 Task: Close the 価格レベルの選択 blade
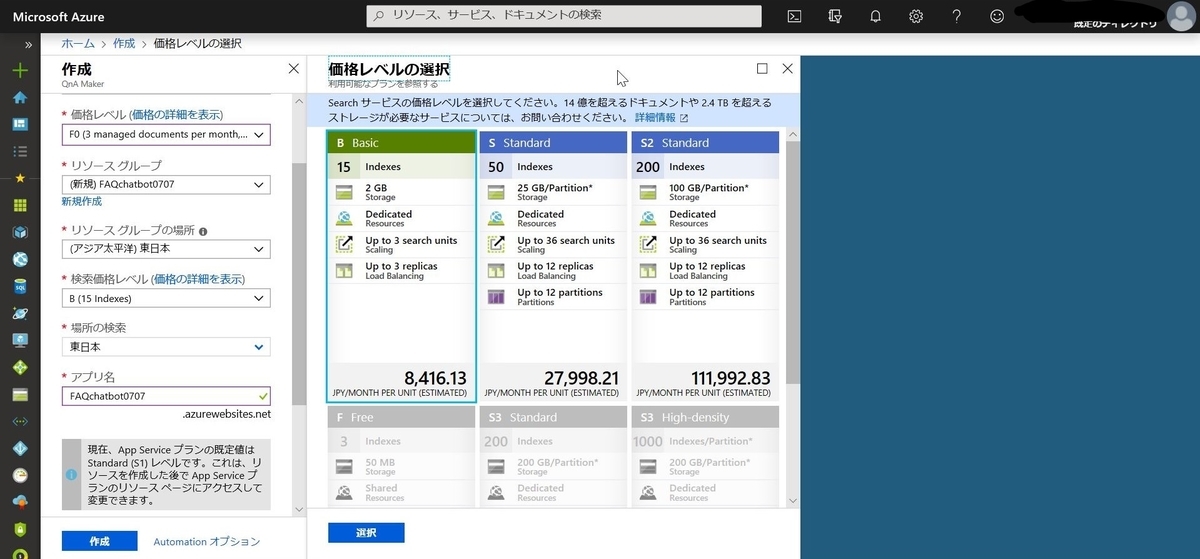click(787, 68)
